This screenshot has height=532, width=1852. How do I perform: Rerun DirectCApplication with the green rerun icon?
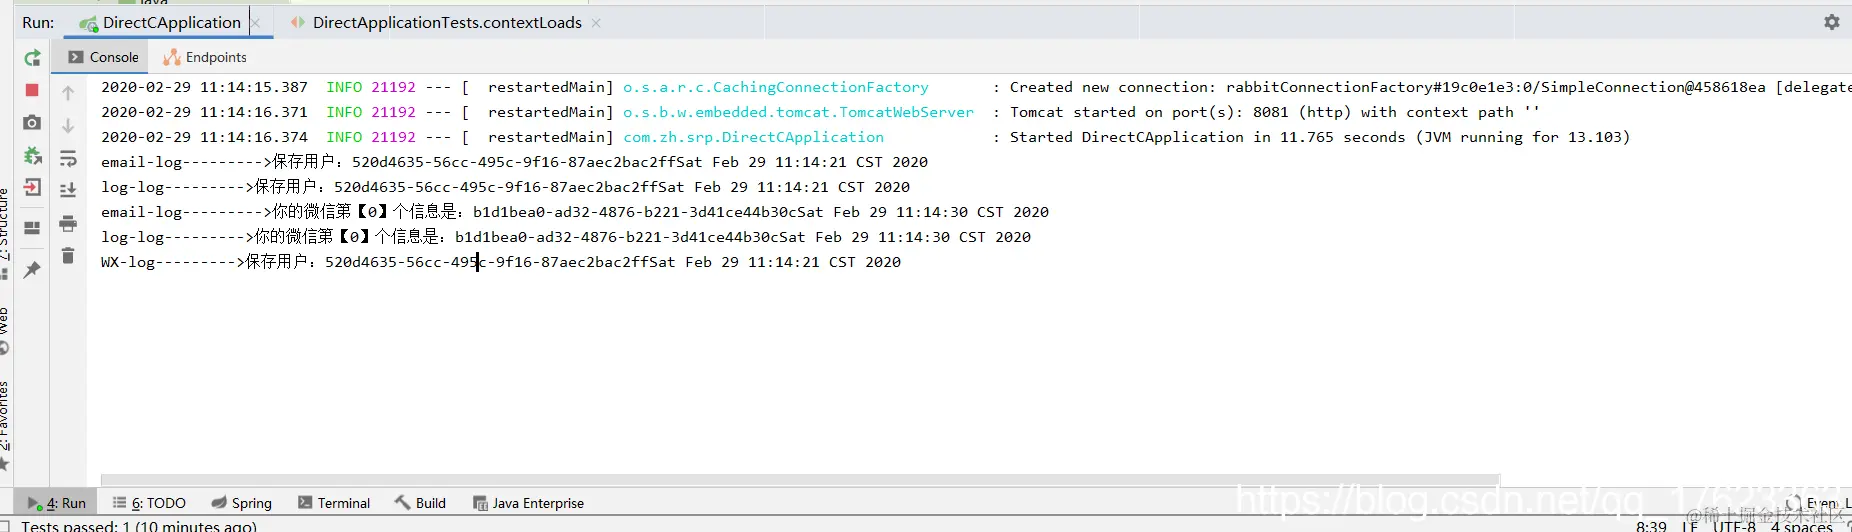32,58
